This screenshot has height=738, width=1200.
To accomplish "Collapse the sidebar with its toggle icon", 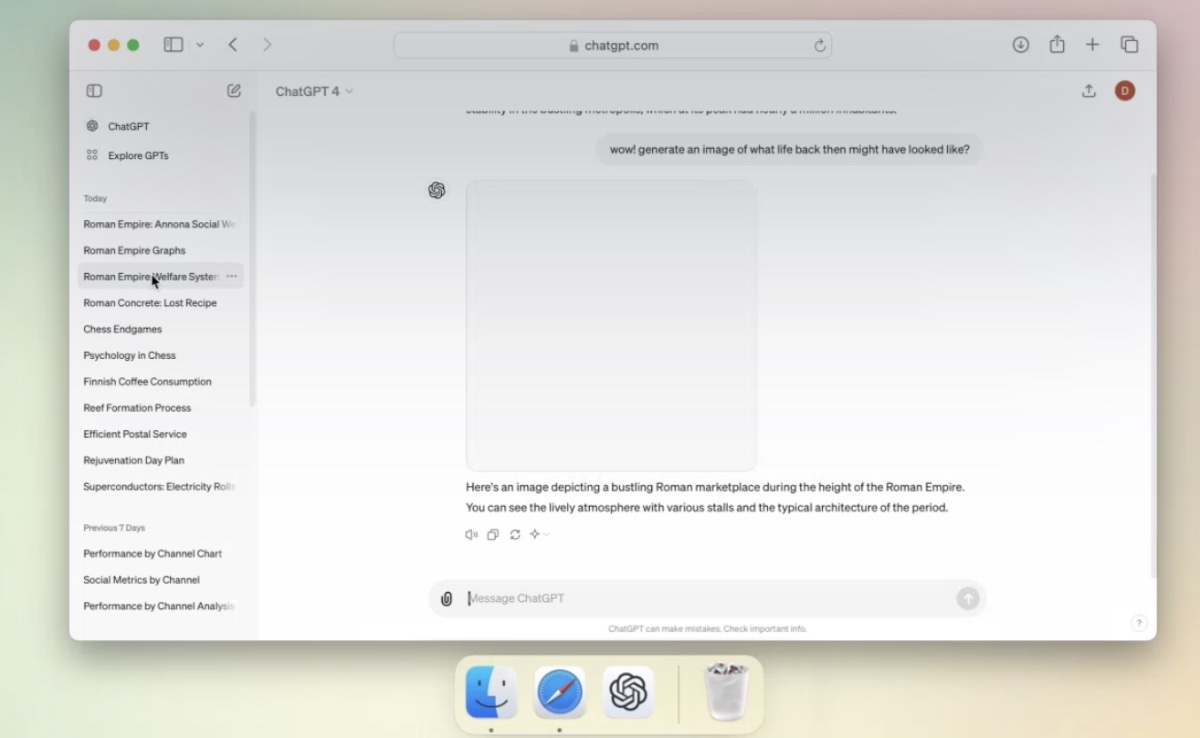I will point(93,90).
